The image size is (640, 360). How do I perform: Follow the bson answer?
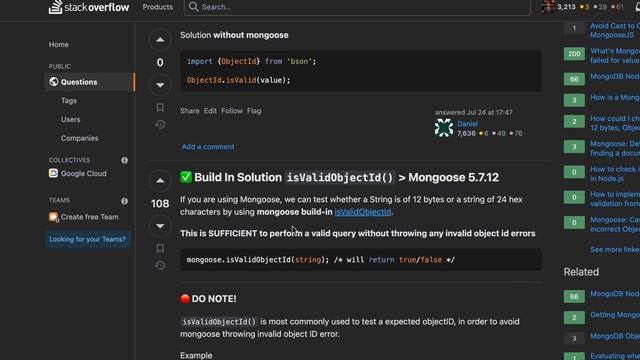pos(232,111)
